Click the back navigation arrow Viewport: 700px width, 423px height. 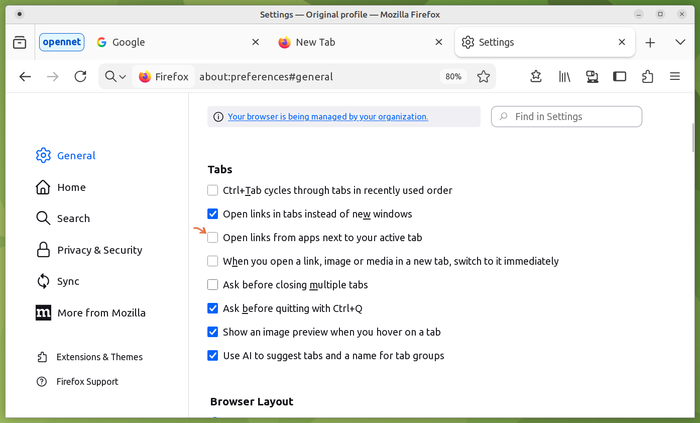[25, 77]
